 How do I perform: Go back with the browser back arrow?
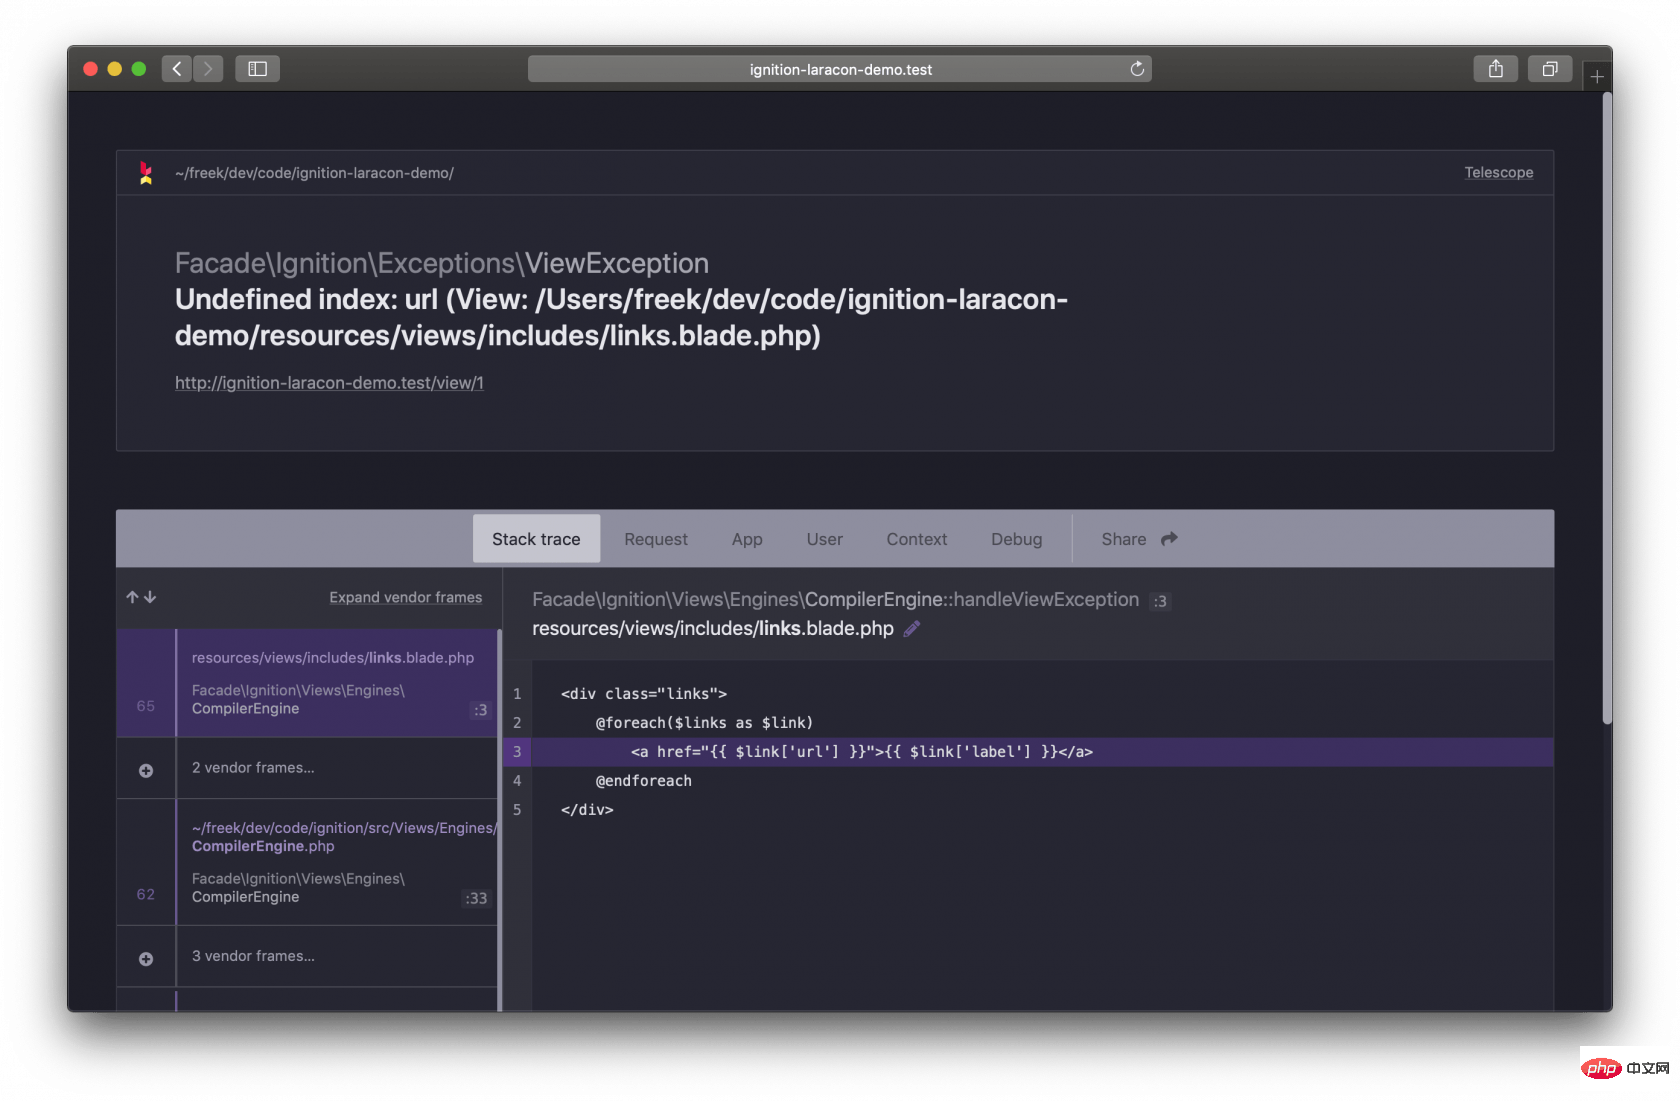pyautogui.click(x=177, y=69)
